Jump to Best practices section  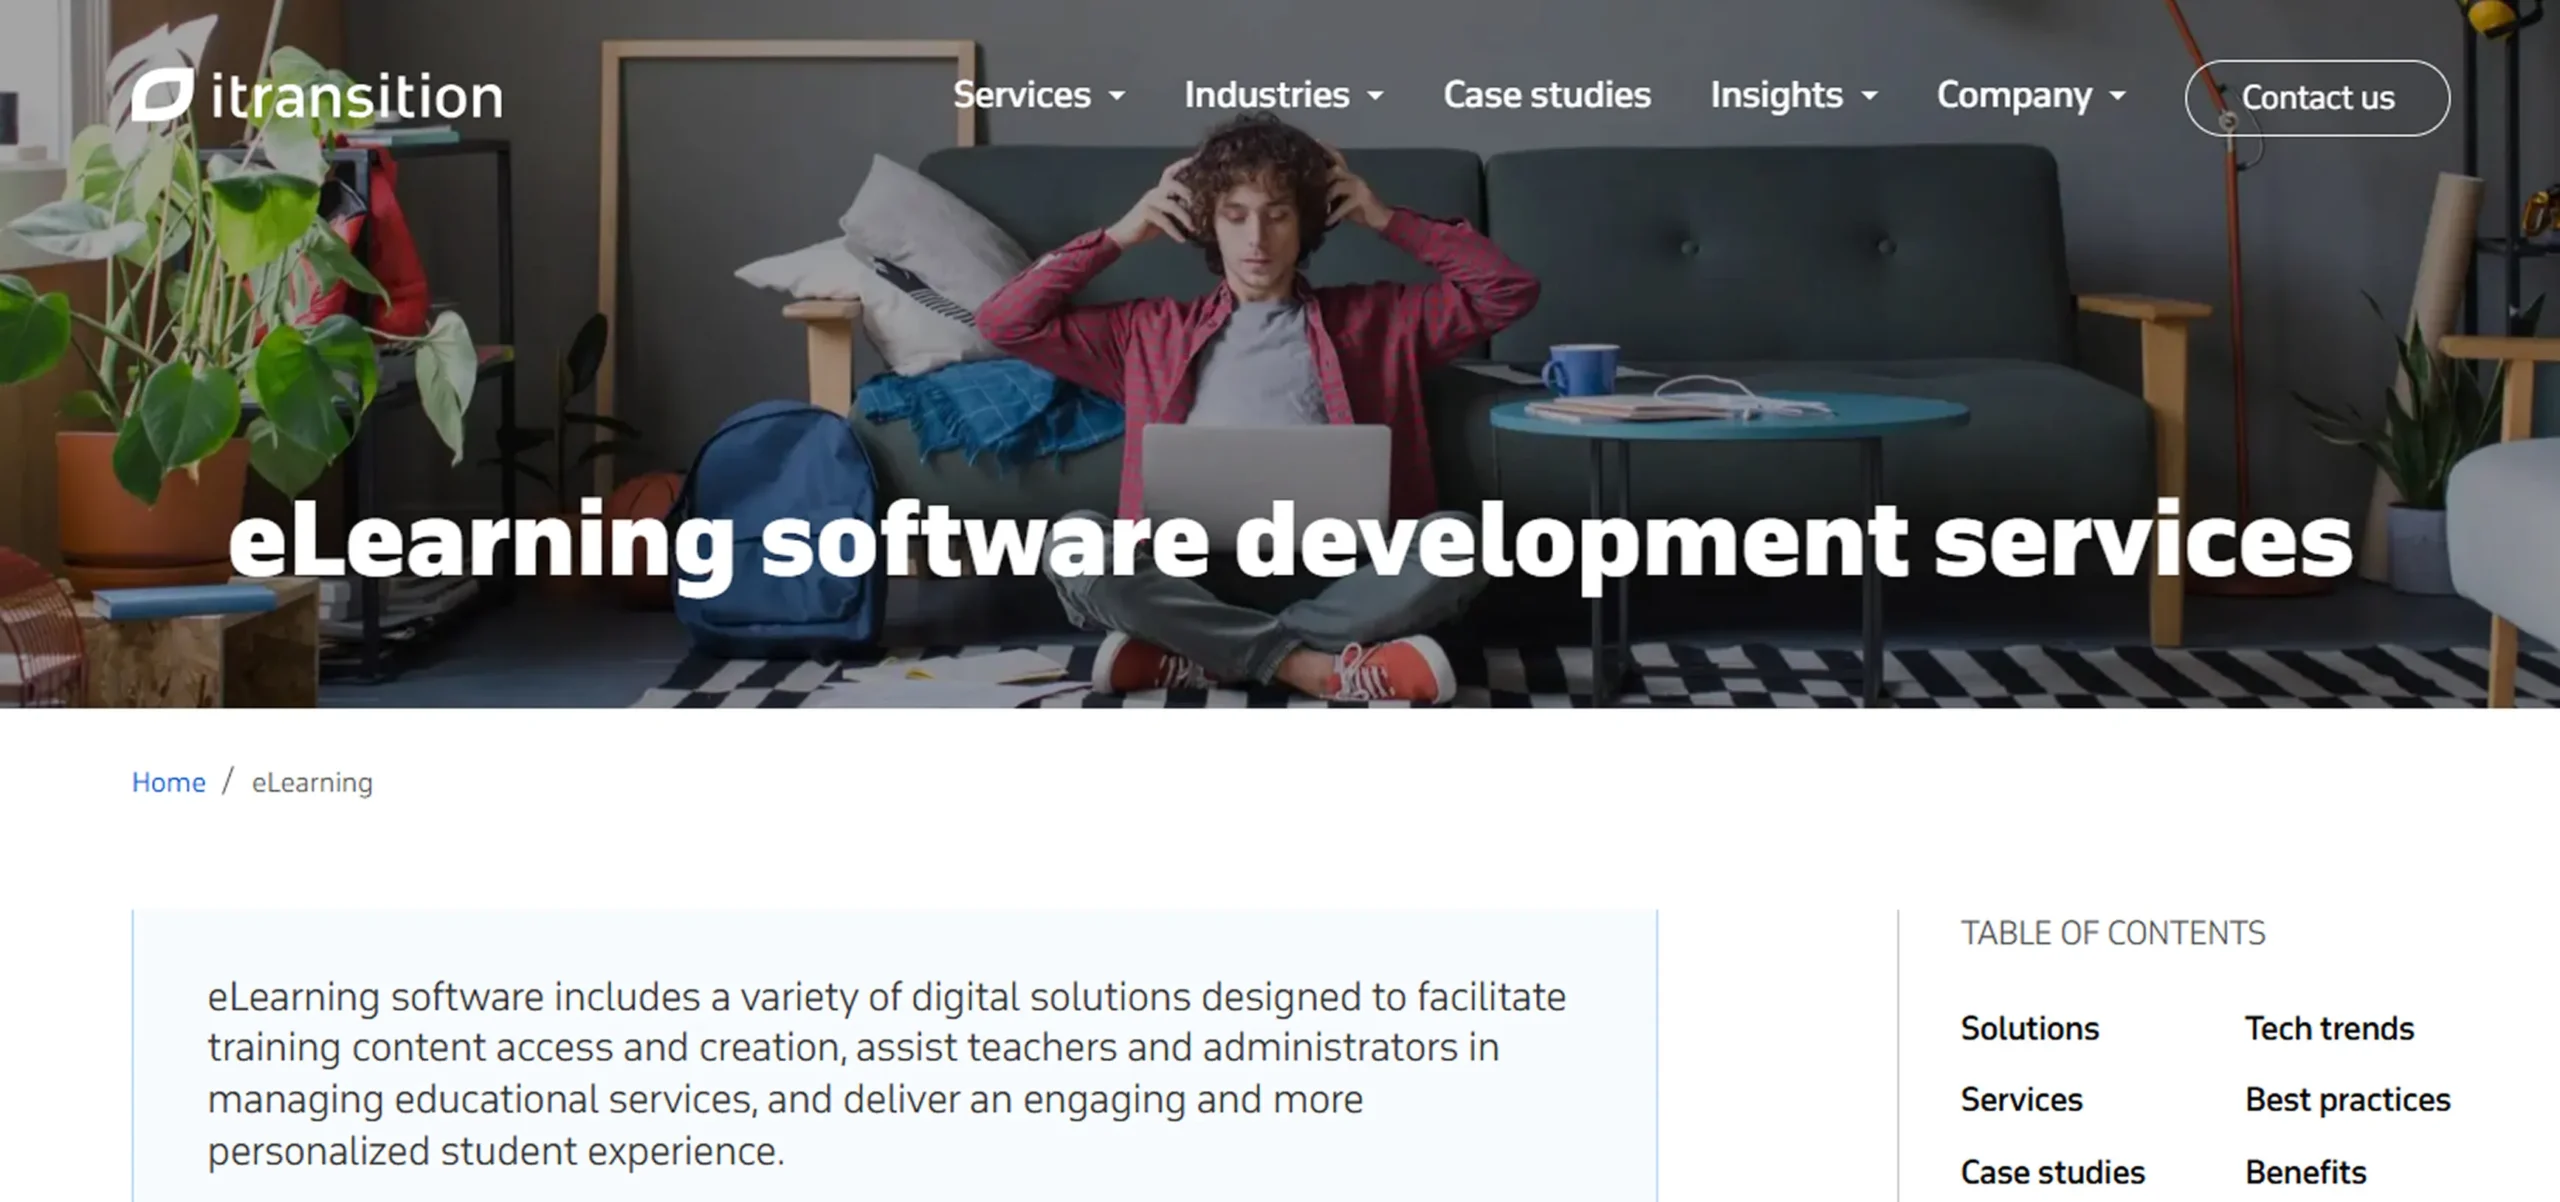[x=2347, y=1099]
